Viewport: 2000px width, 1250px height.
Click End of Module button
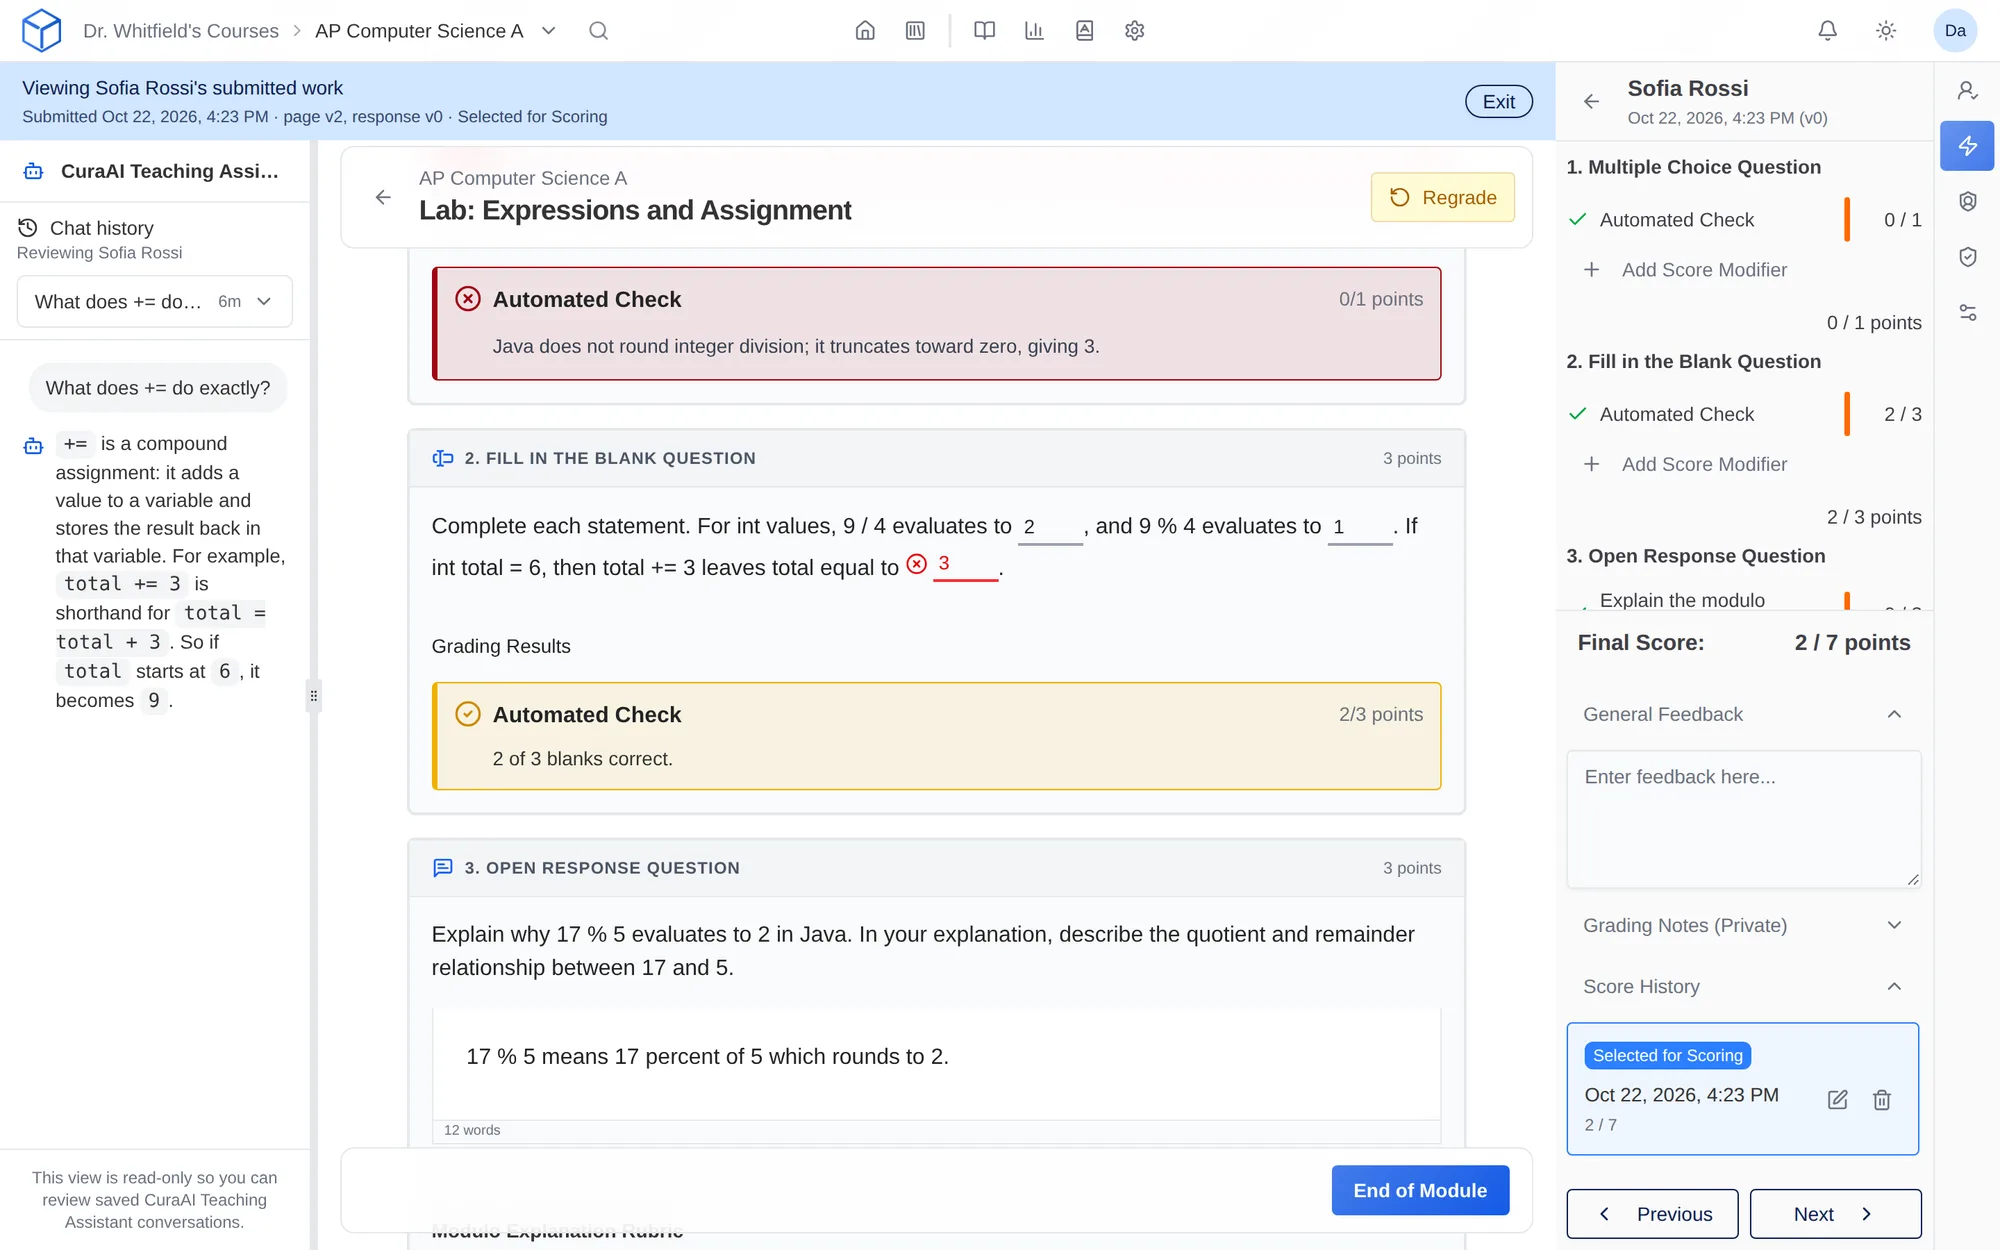1419,1190
